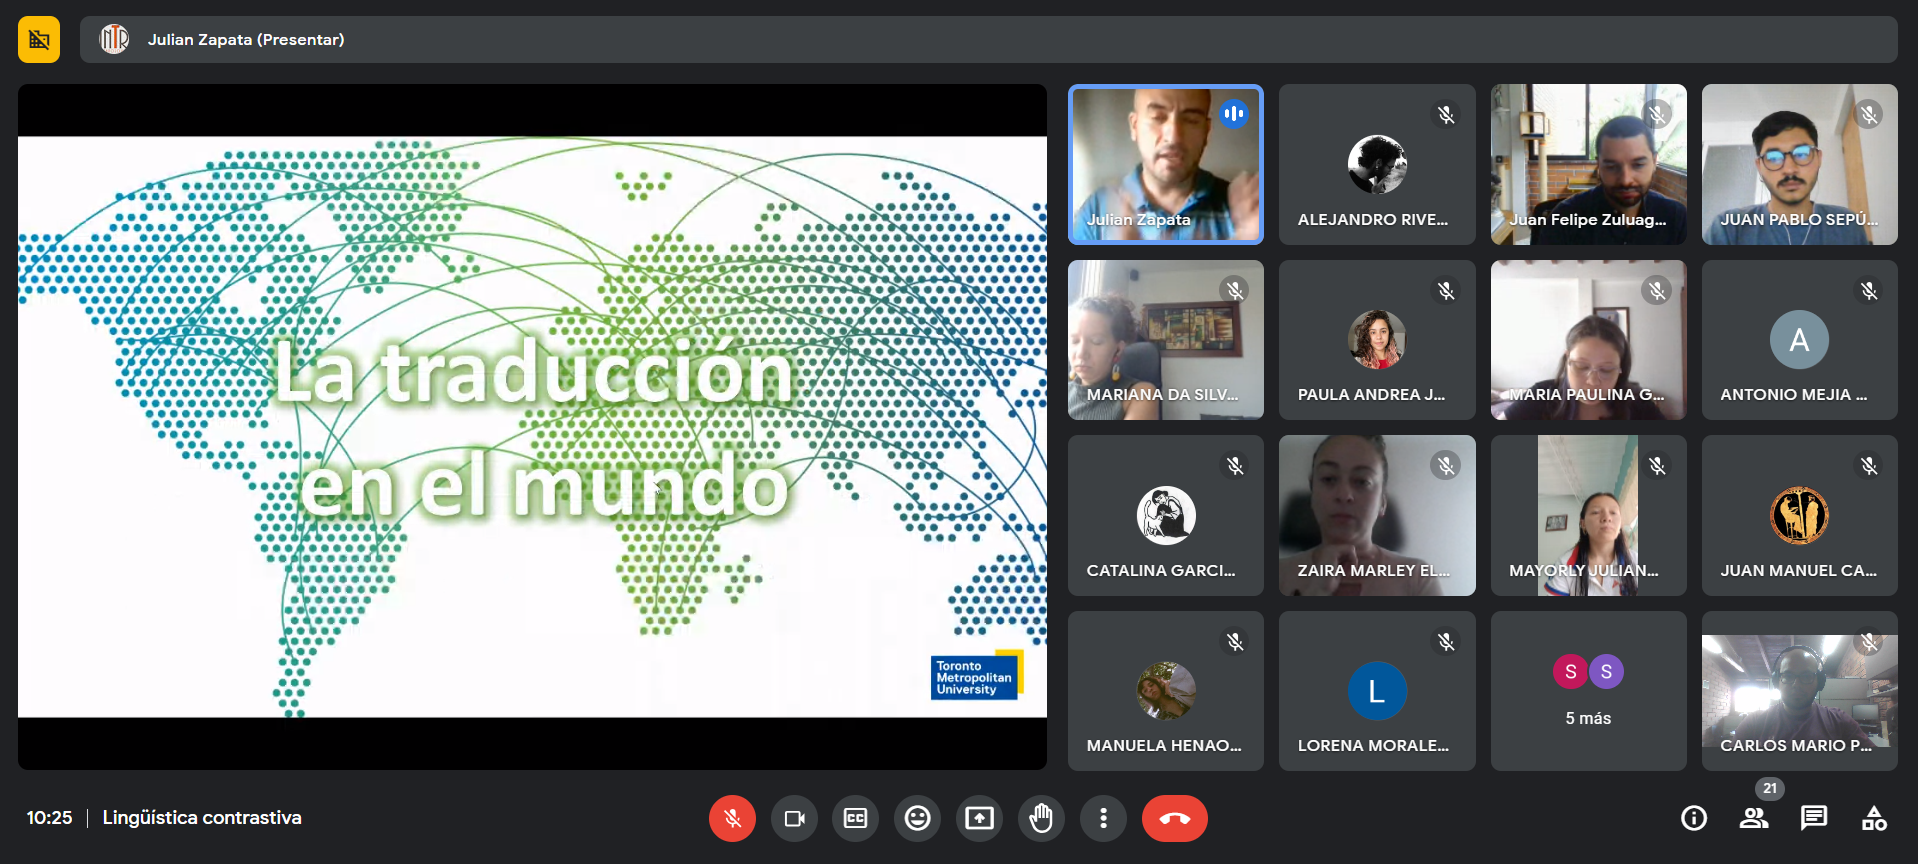Click the muted mic icon on ZAIRA MARLEY's tile
Image resolution: width=1918 pixels, height=864 pixels.
coord(1446,466)
